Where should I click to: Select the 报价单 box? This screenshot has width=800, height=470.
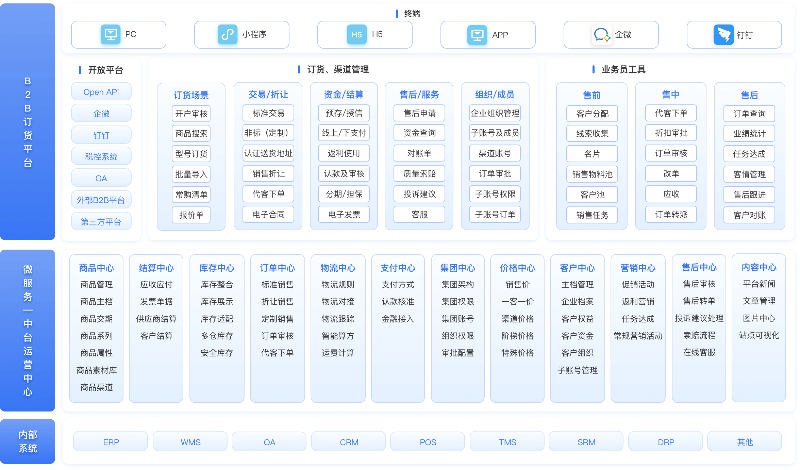coord(191,215)
